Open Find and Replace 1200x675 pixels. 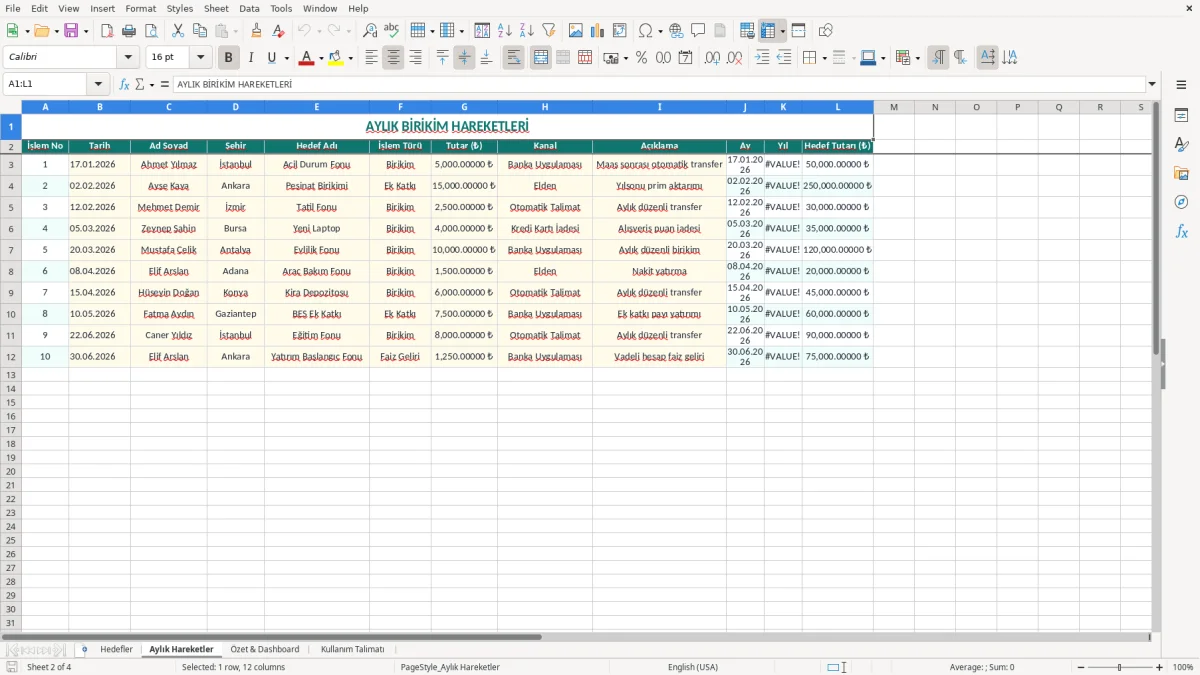click(370, 31)
